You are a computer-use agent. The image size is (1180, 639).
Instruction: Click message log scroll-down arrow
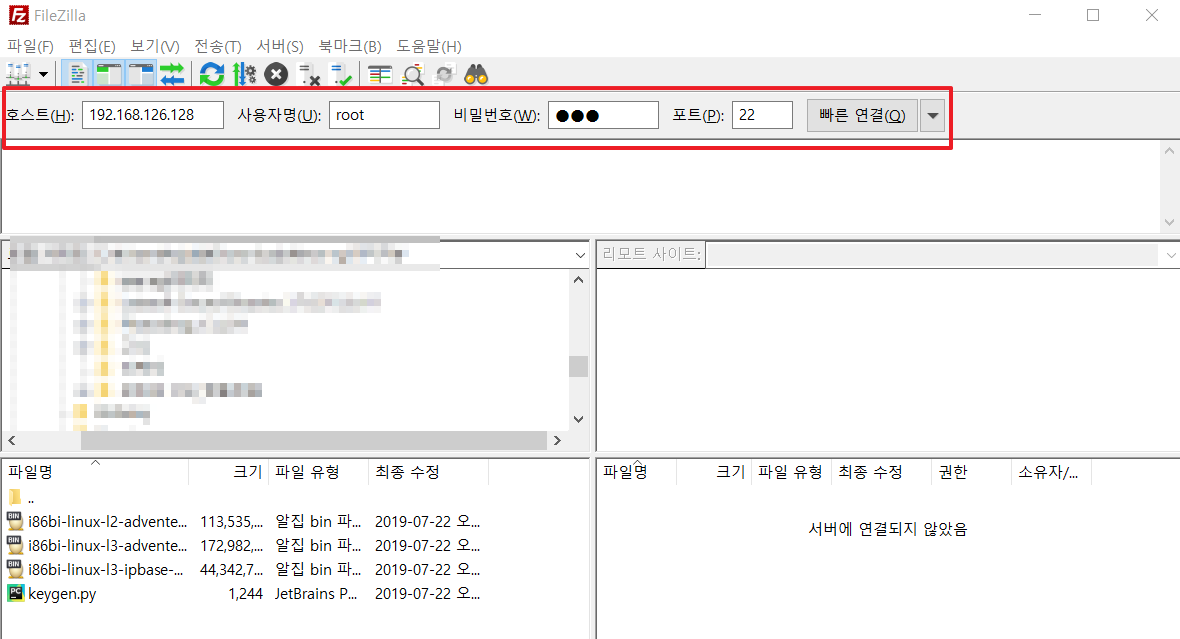(x=1169, y=222)
